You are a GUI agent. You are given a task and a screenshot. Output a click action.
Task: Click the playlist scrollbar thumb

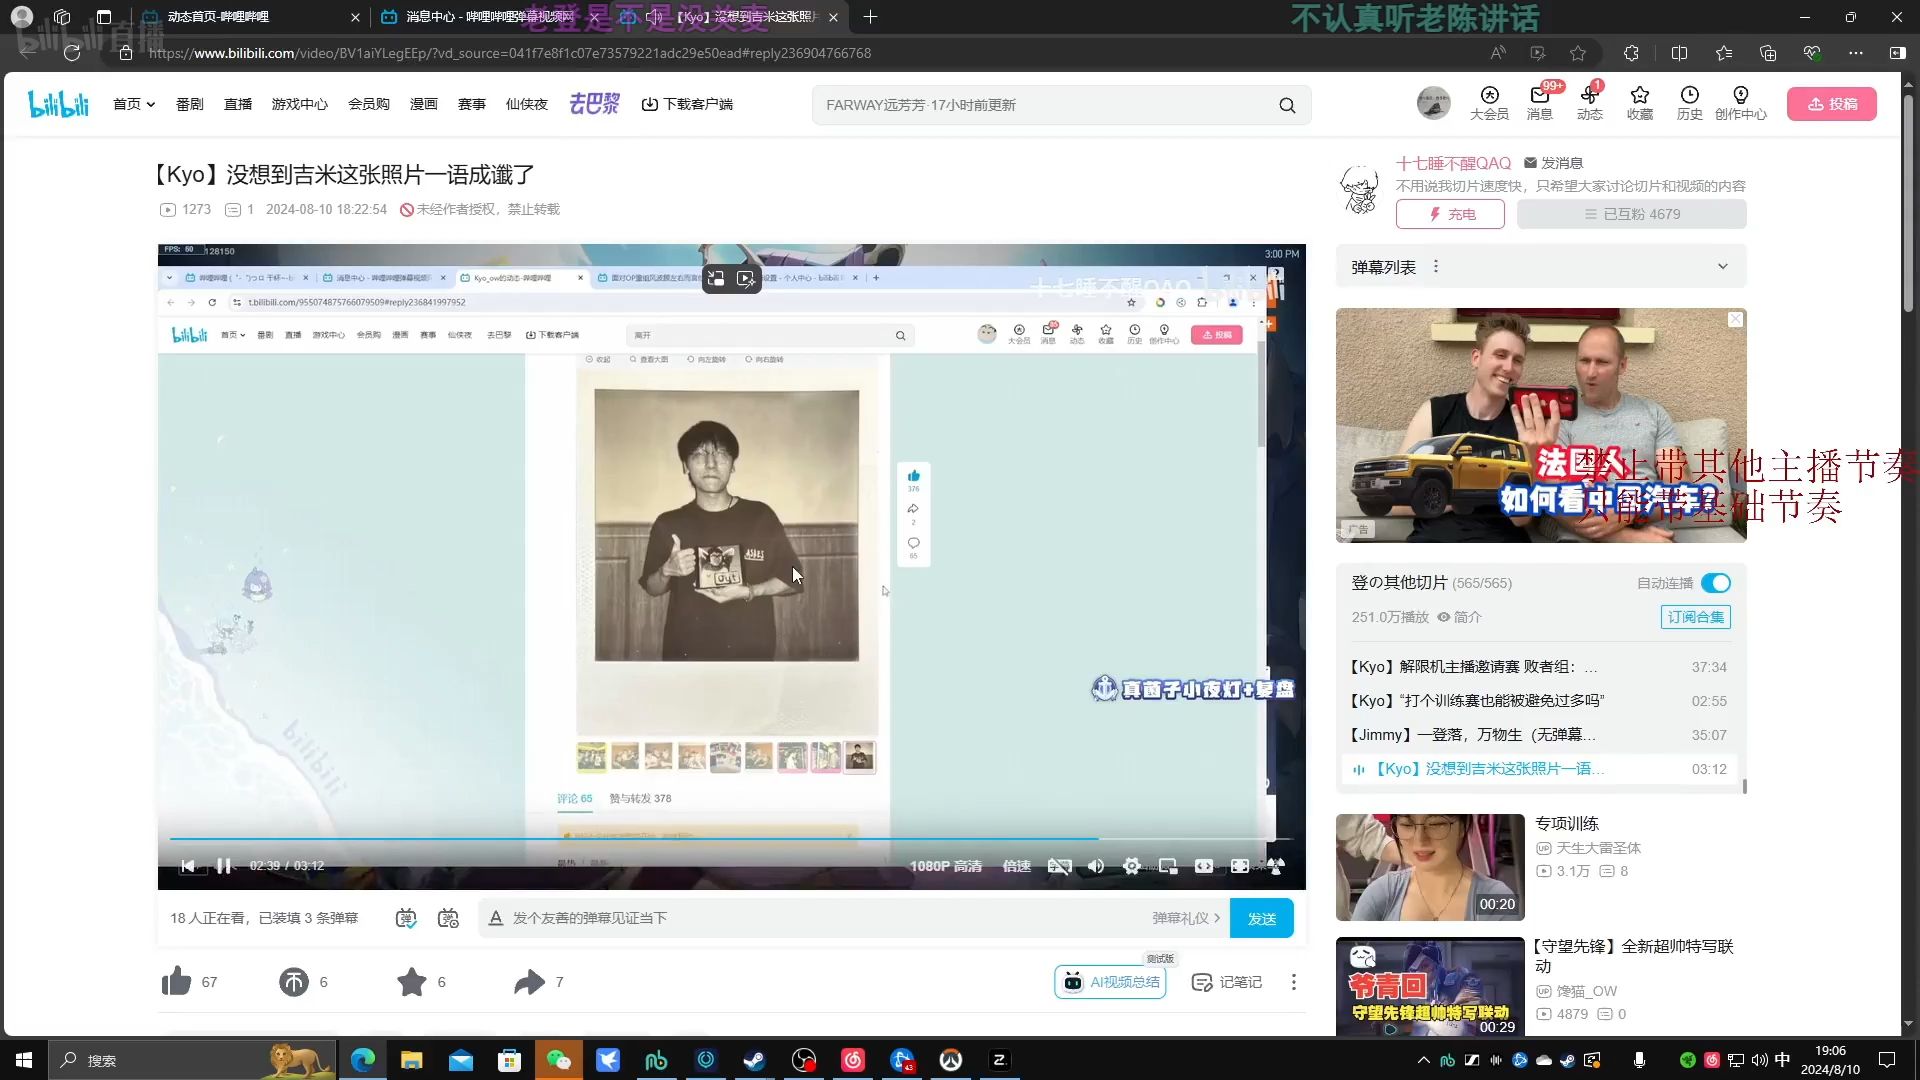click(1744, 787)
